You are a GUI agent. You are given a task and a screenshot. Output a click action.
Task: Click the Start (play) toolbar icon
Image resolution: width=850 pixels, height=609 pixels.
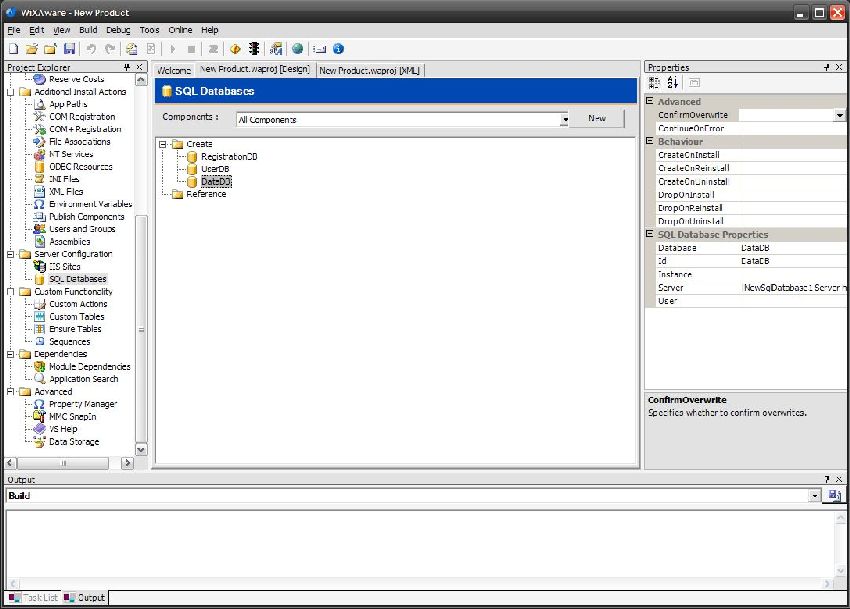tap(172, 49)
